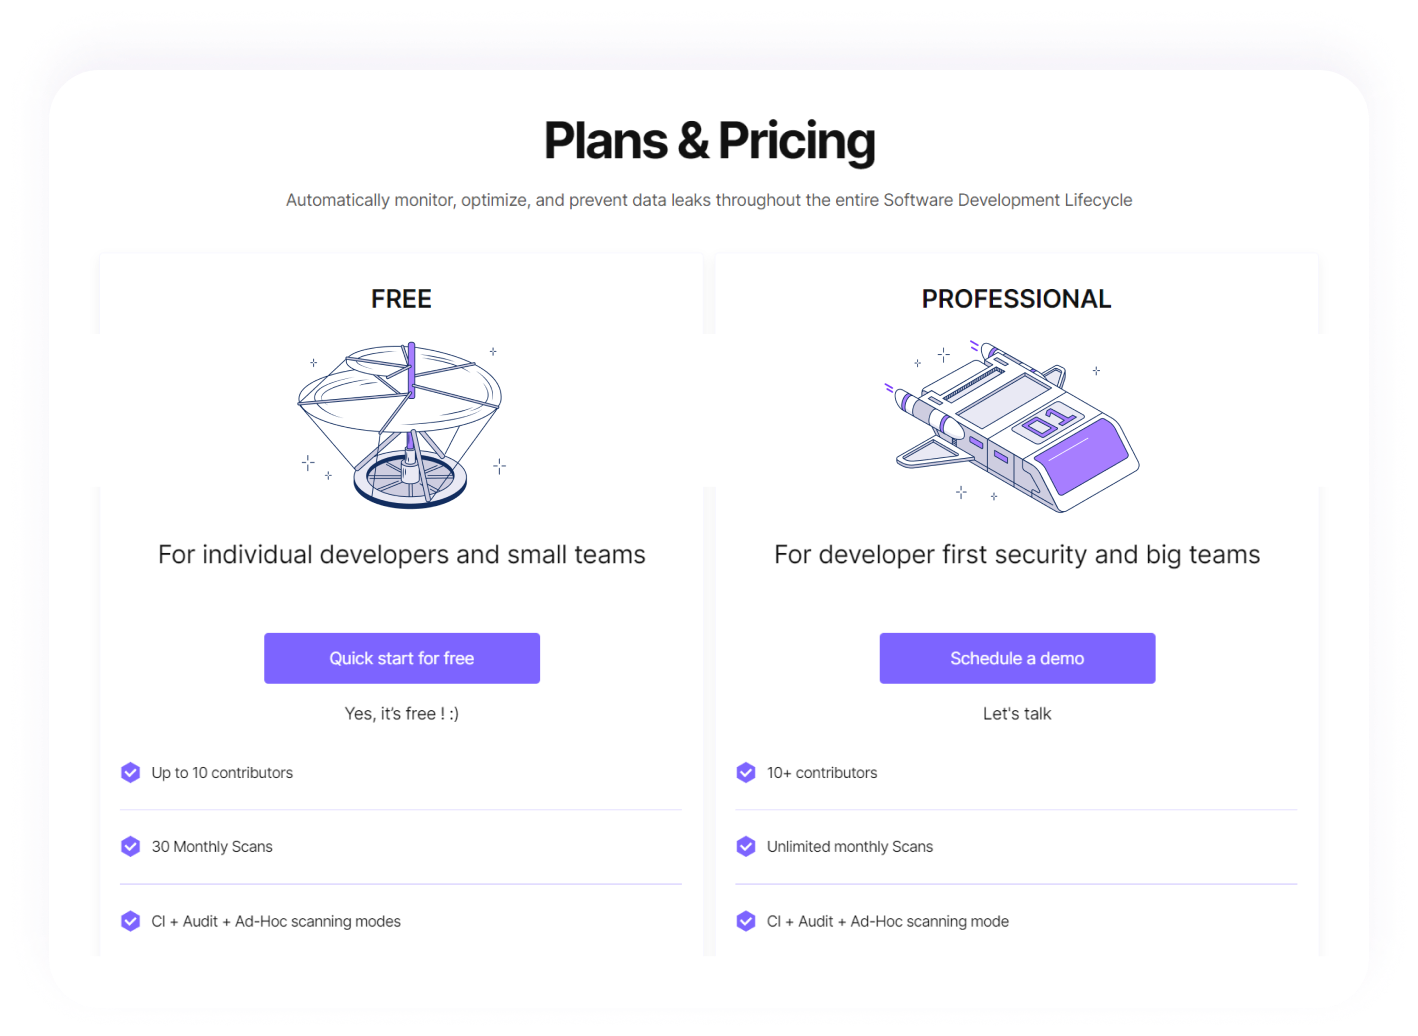1418x1036 pixels.
Task: Click the Schedule a demo button
Action: point(1017,658)
